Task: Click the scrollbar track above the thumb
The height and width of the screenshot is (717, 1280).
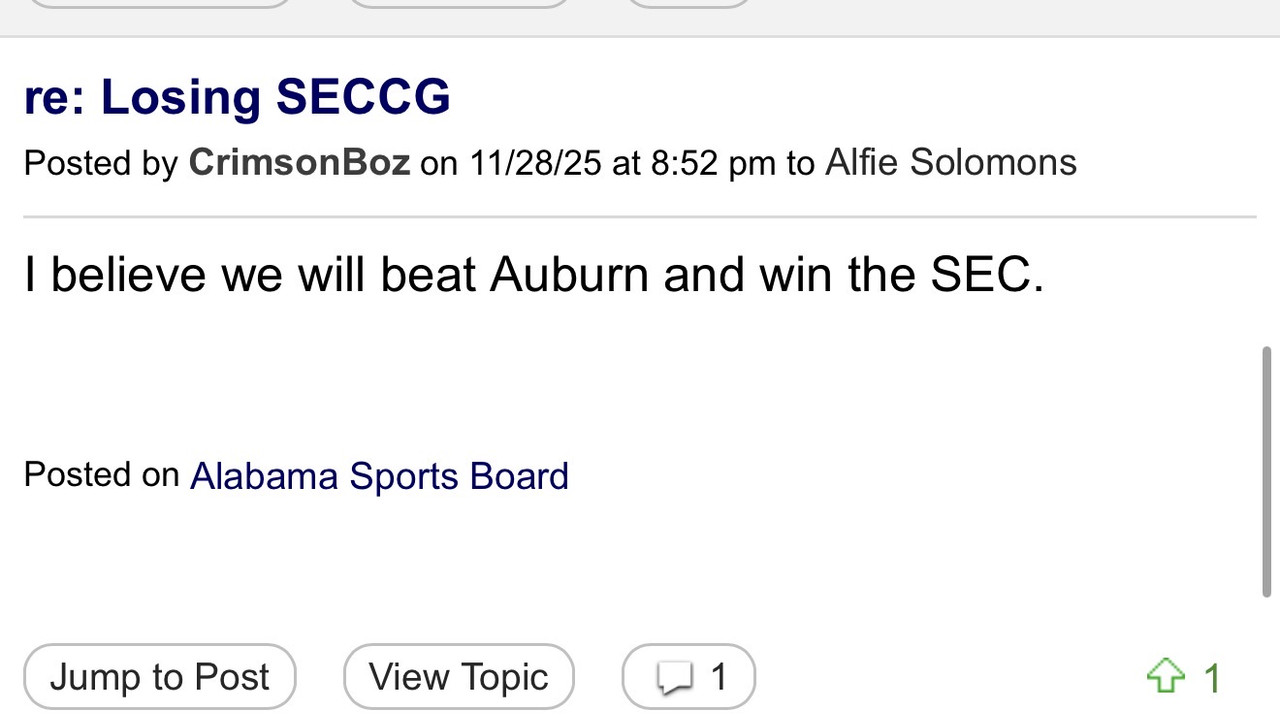Action: tap(1268, 200)
